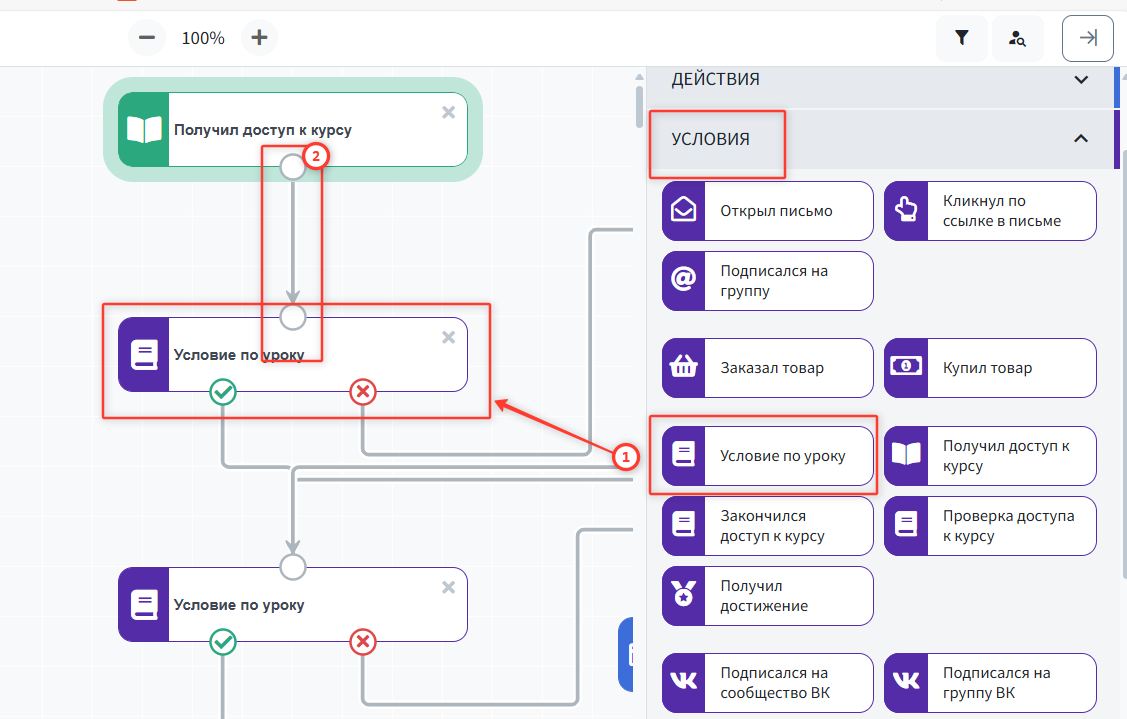
Task: Click the user search icon
Action: pyautogui.click(x=1018, y=38)
